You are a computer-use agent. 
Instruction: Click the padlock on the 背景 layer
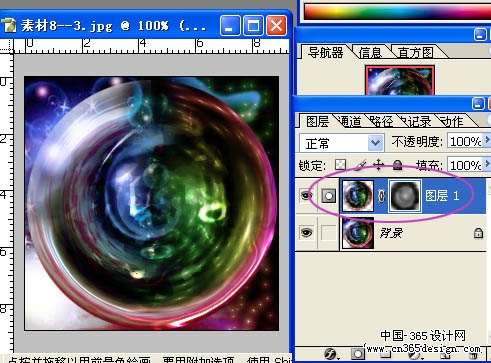coord(478,233)
